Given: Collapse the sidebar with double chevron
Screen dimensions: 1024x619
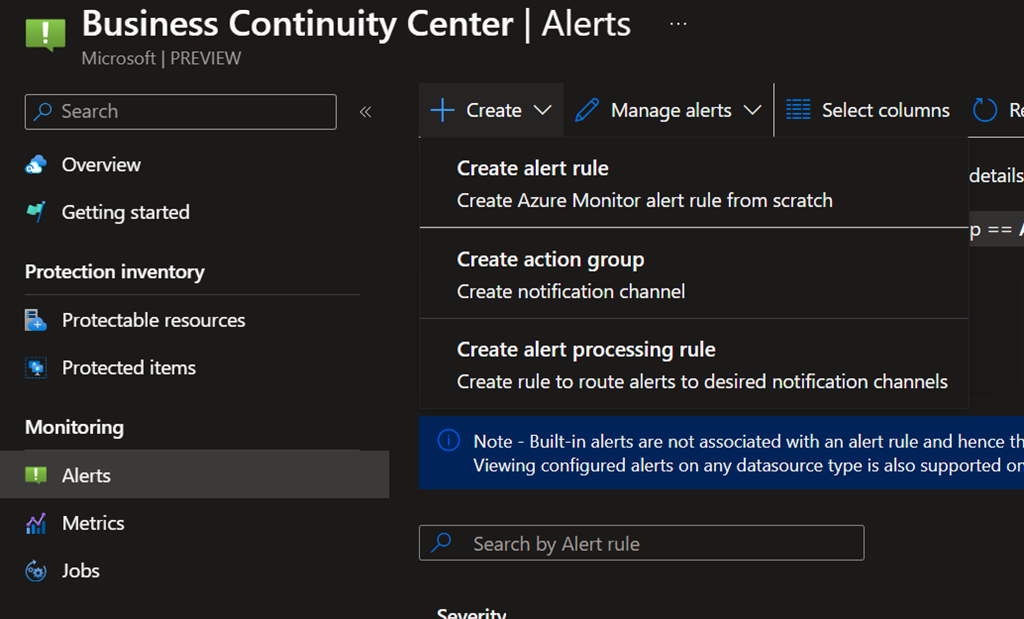Looking at the screenshot, I should point(365,112).
